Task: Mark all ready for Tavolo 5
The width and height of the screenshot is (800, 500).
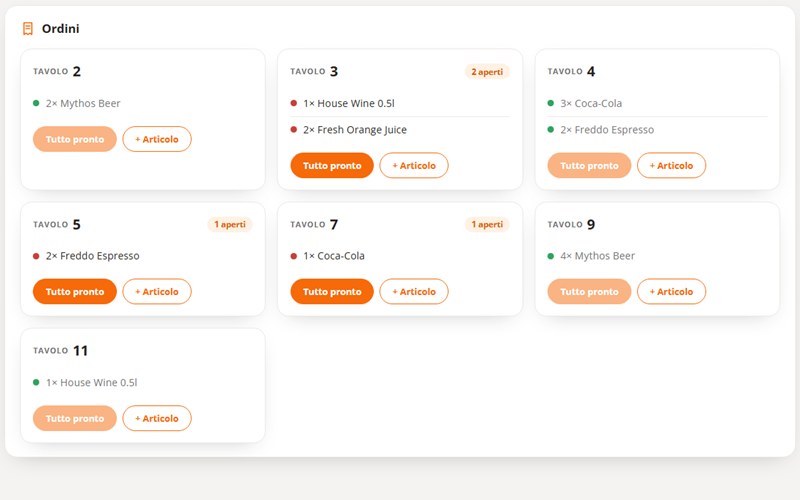Action: 75,292
